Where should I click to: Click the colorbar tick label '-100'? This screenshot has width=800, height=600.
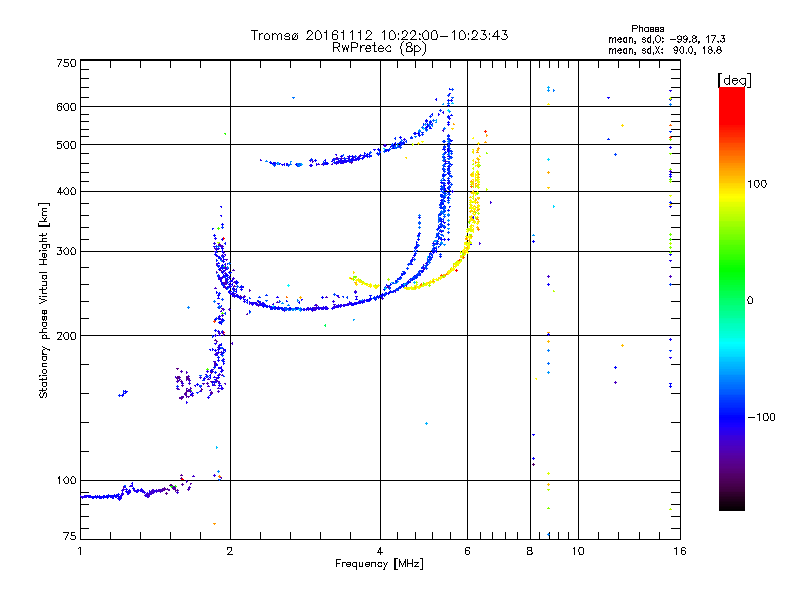point(762,417)
